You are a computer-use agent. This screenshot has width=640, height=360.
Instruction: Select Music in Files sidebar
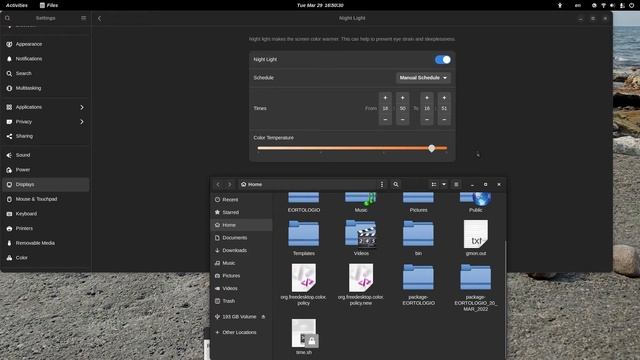tap(242, 263)
